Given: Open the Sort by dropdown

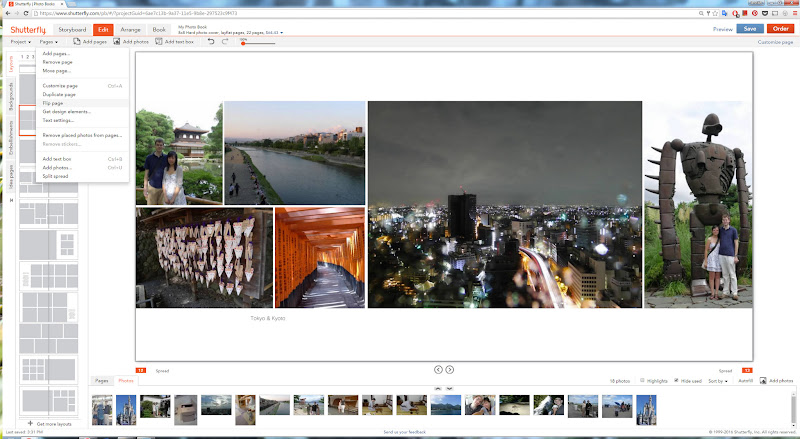Looking at the screenshot, I should (x=717, y=381).
